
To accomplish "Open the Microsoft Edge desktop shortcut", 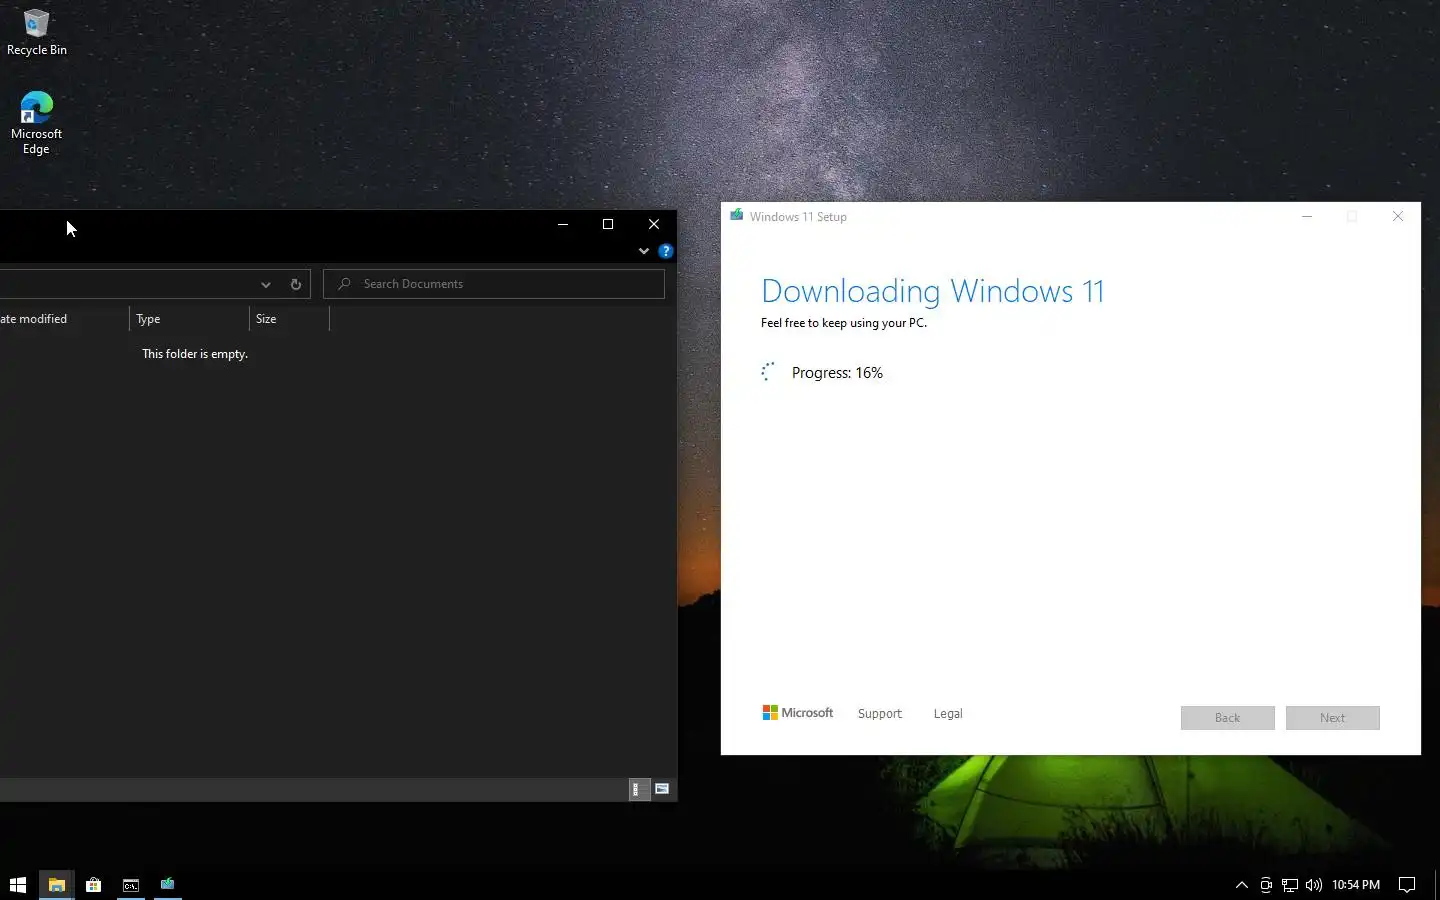I will tap(36, 123).
